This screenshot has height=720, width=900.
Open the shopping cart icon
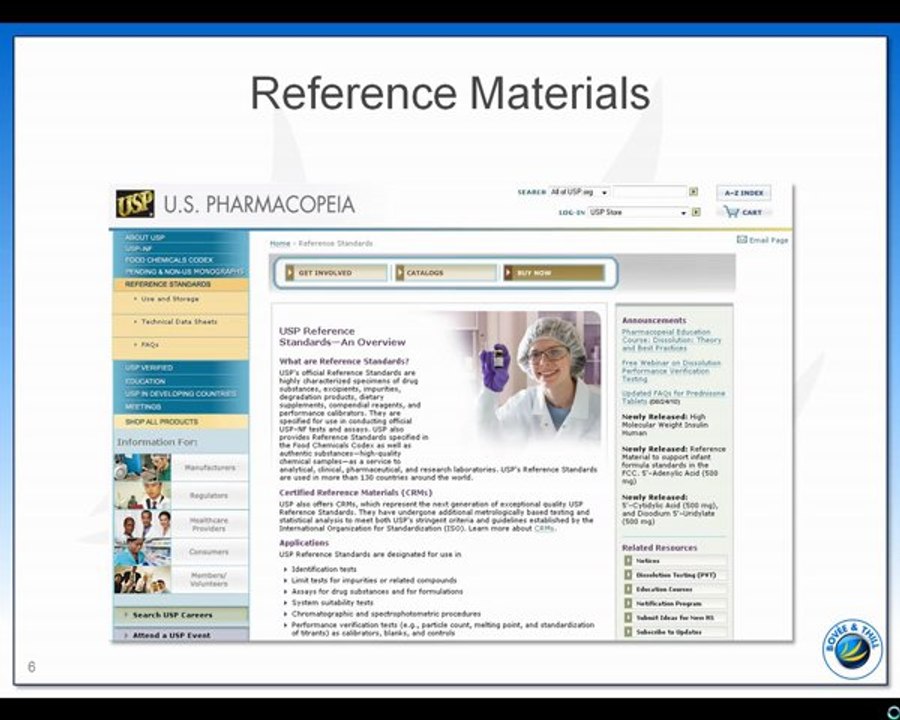point(731,212)
